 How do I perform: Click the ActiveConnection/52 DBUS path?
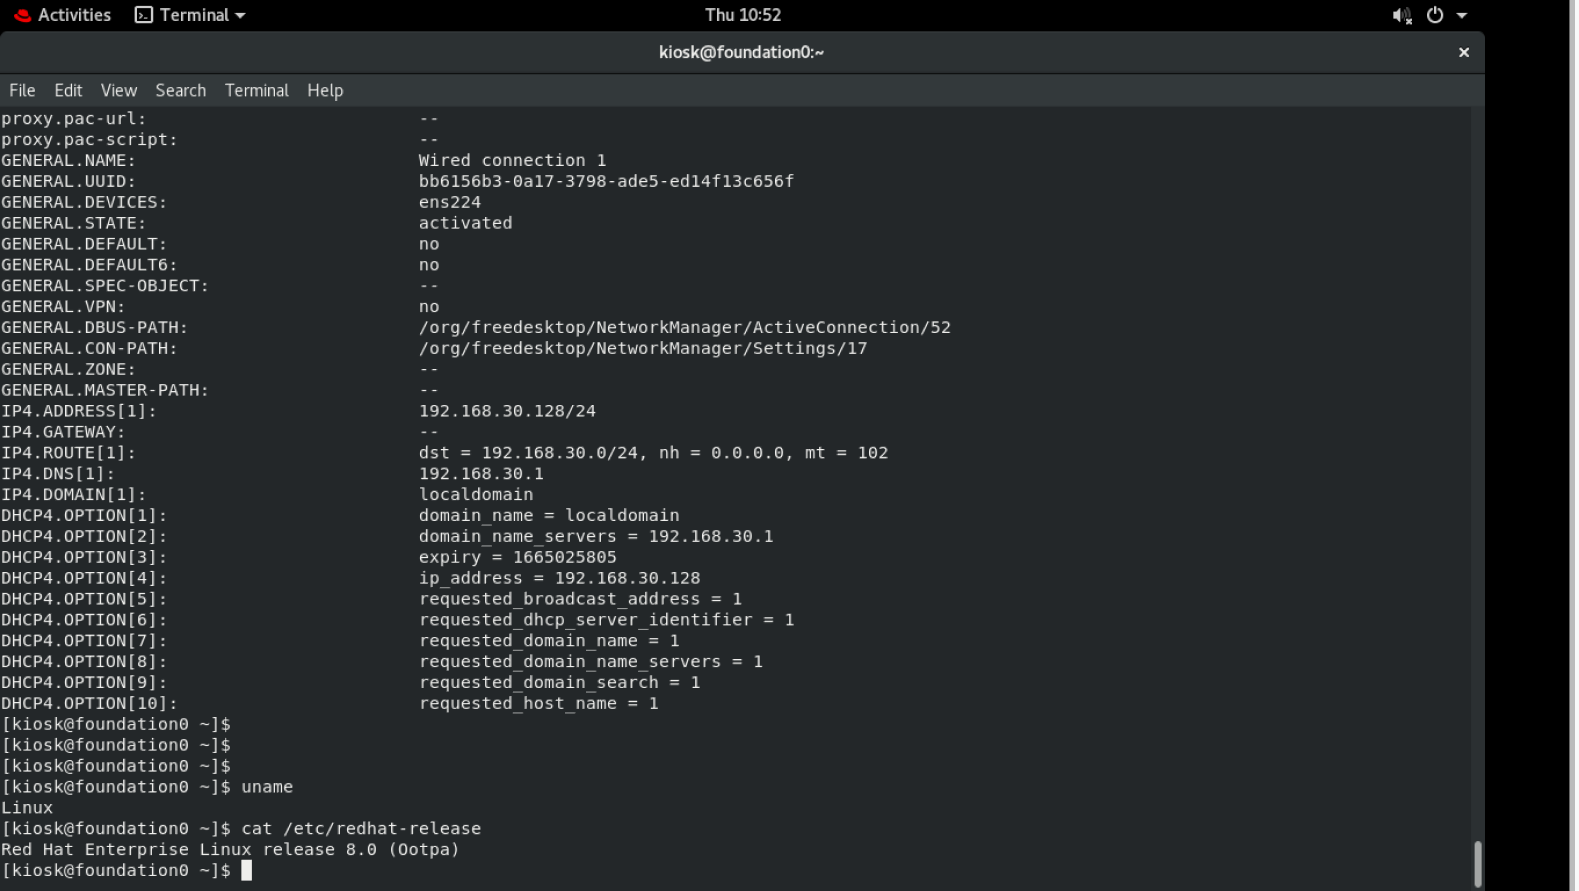click(685, 327)
